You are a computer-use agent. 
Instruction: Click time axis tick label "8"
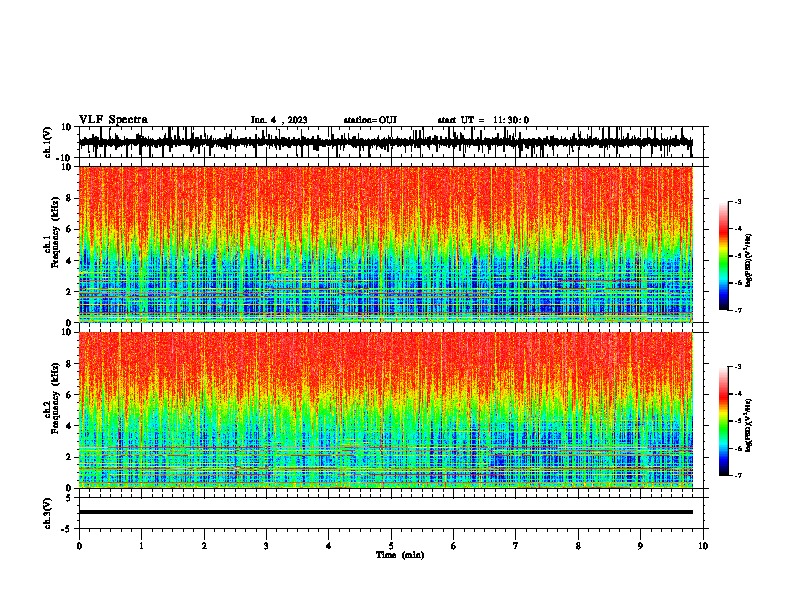578,546
